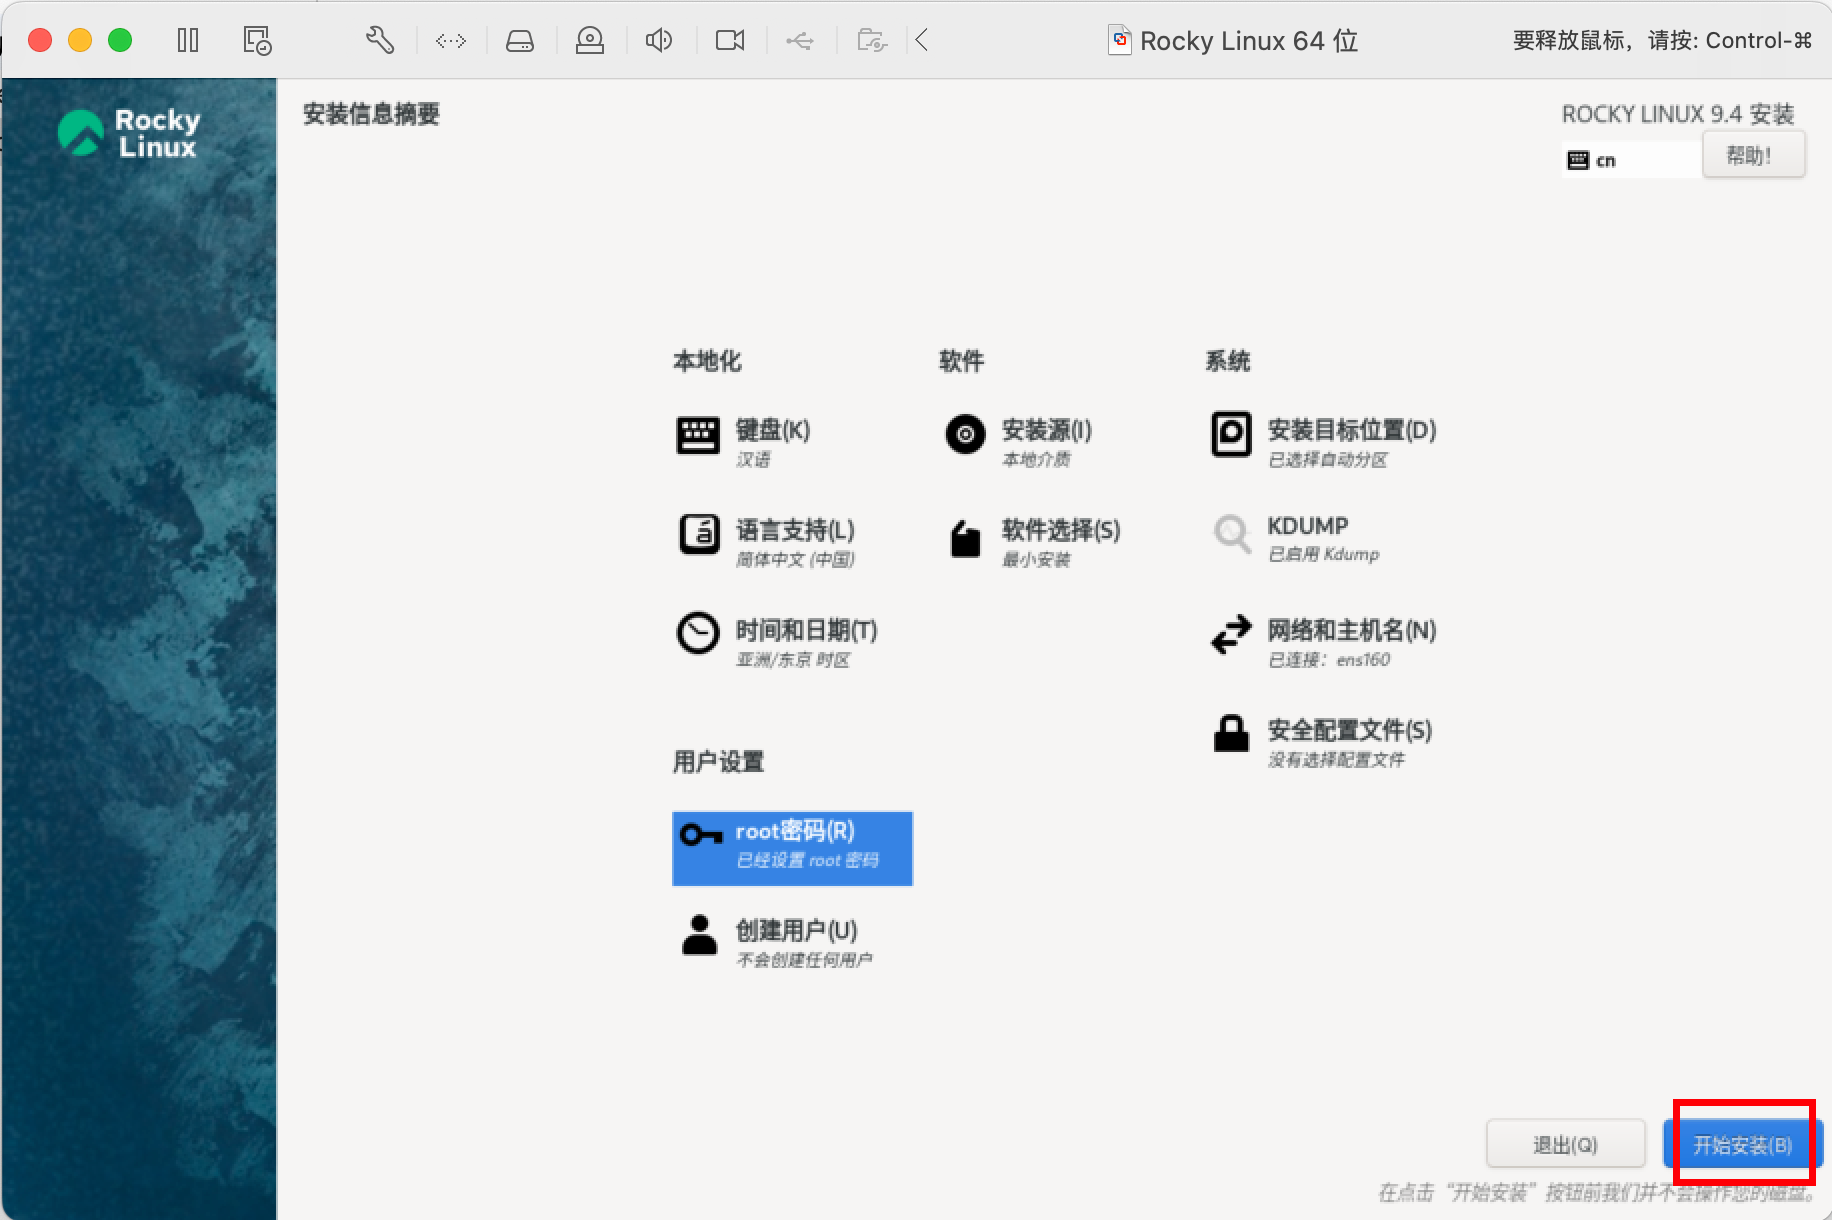
Task: Click the 不会创建任何用户 status text
Action: (804, 960)
